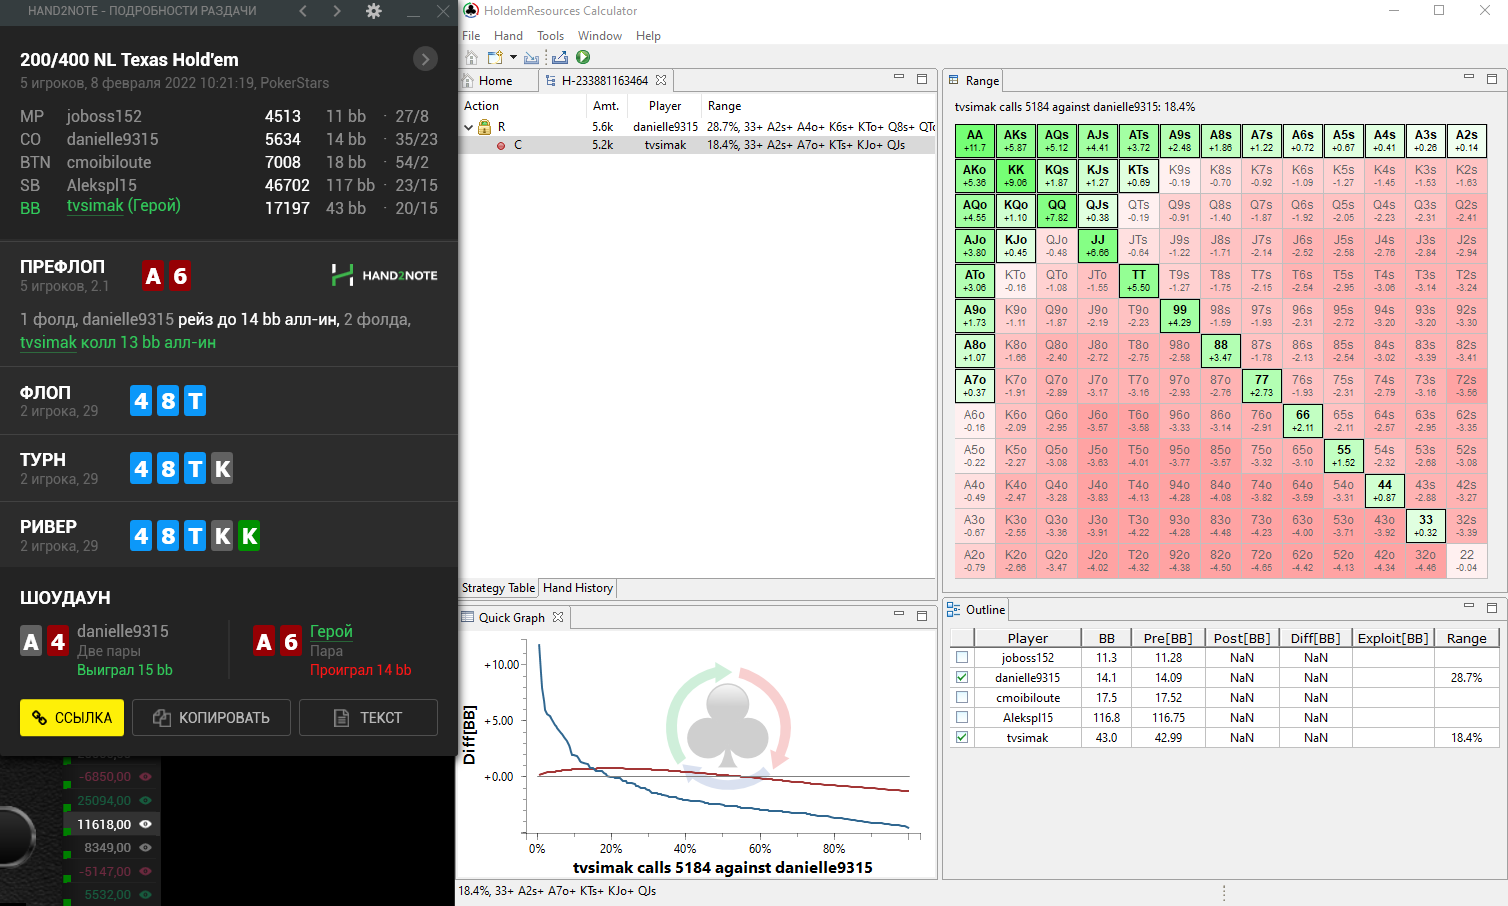Viewport: 1508px width, 906px height.
Task: Click the HoldemResources Calculator title icon
Action: coord(471,10)
